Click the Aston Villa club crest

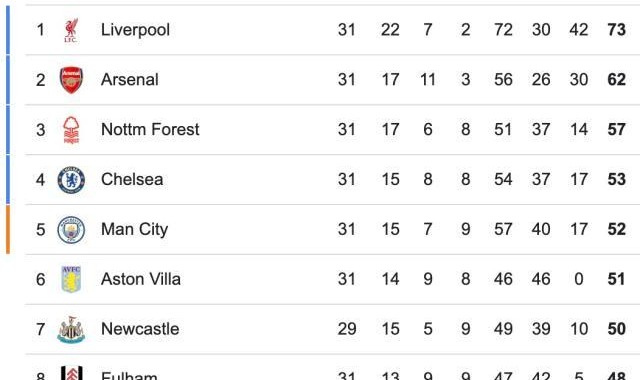click(x=71, y=280)
